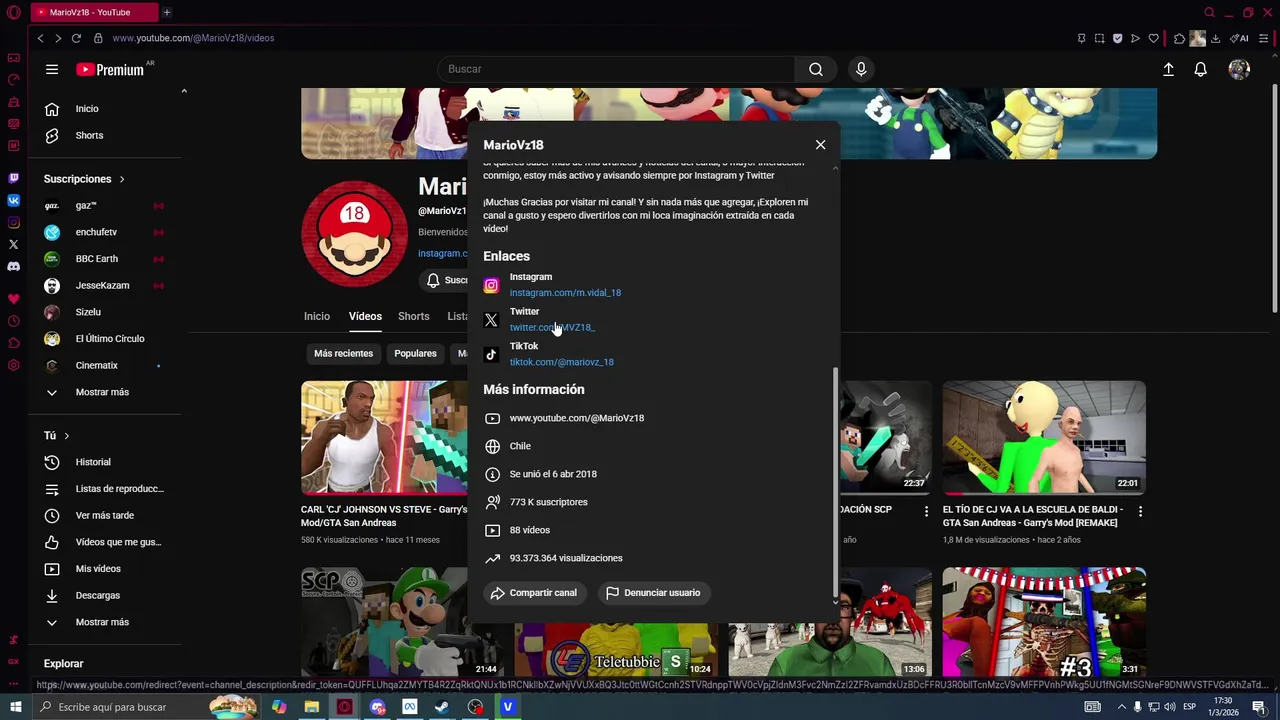1280x720 pixels.
Task: Click the MarioVz18 - YouTube browser tab
Action: coord(94,12)
